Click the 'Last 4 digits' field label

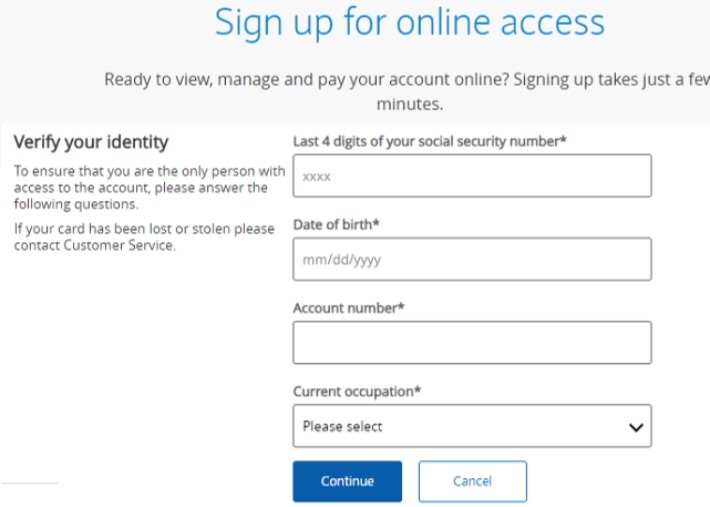click(430, 142)
